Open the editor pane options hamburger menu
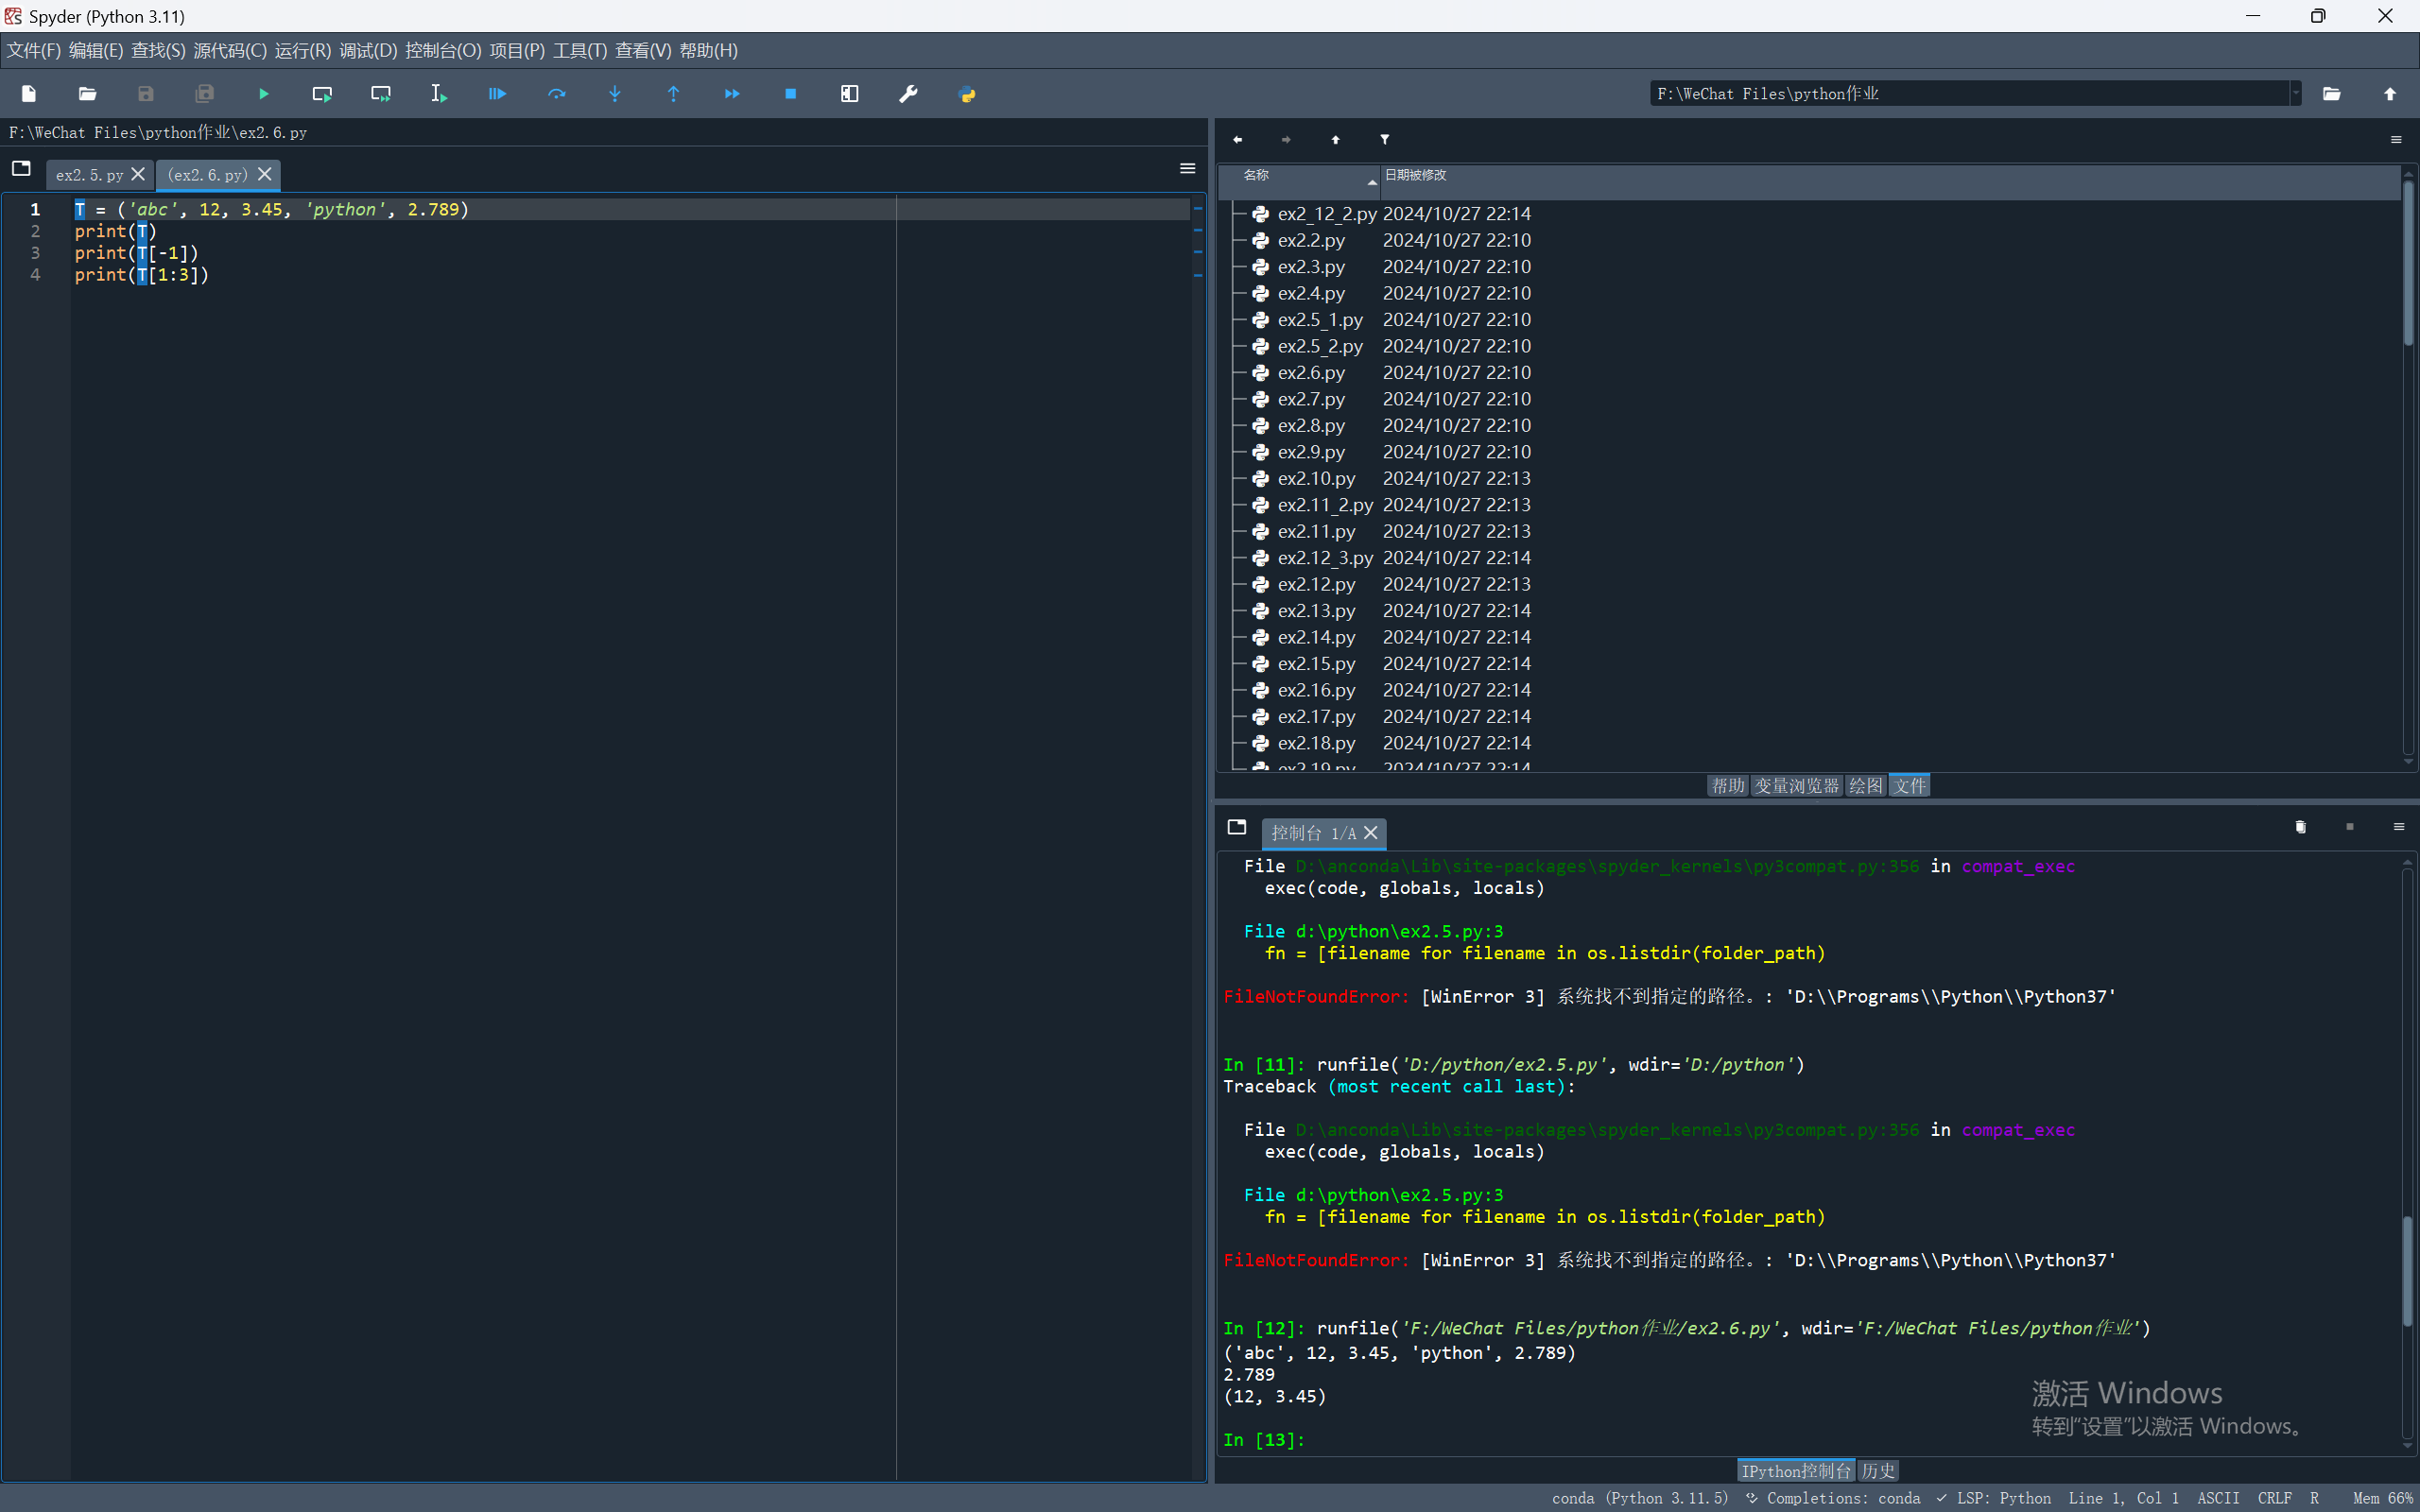The image size is (2420, 1512). pyautogui.click(x=1188, y=169)
